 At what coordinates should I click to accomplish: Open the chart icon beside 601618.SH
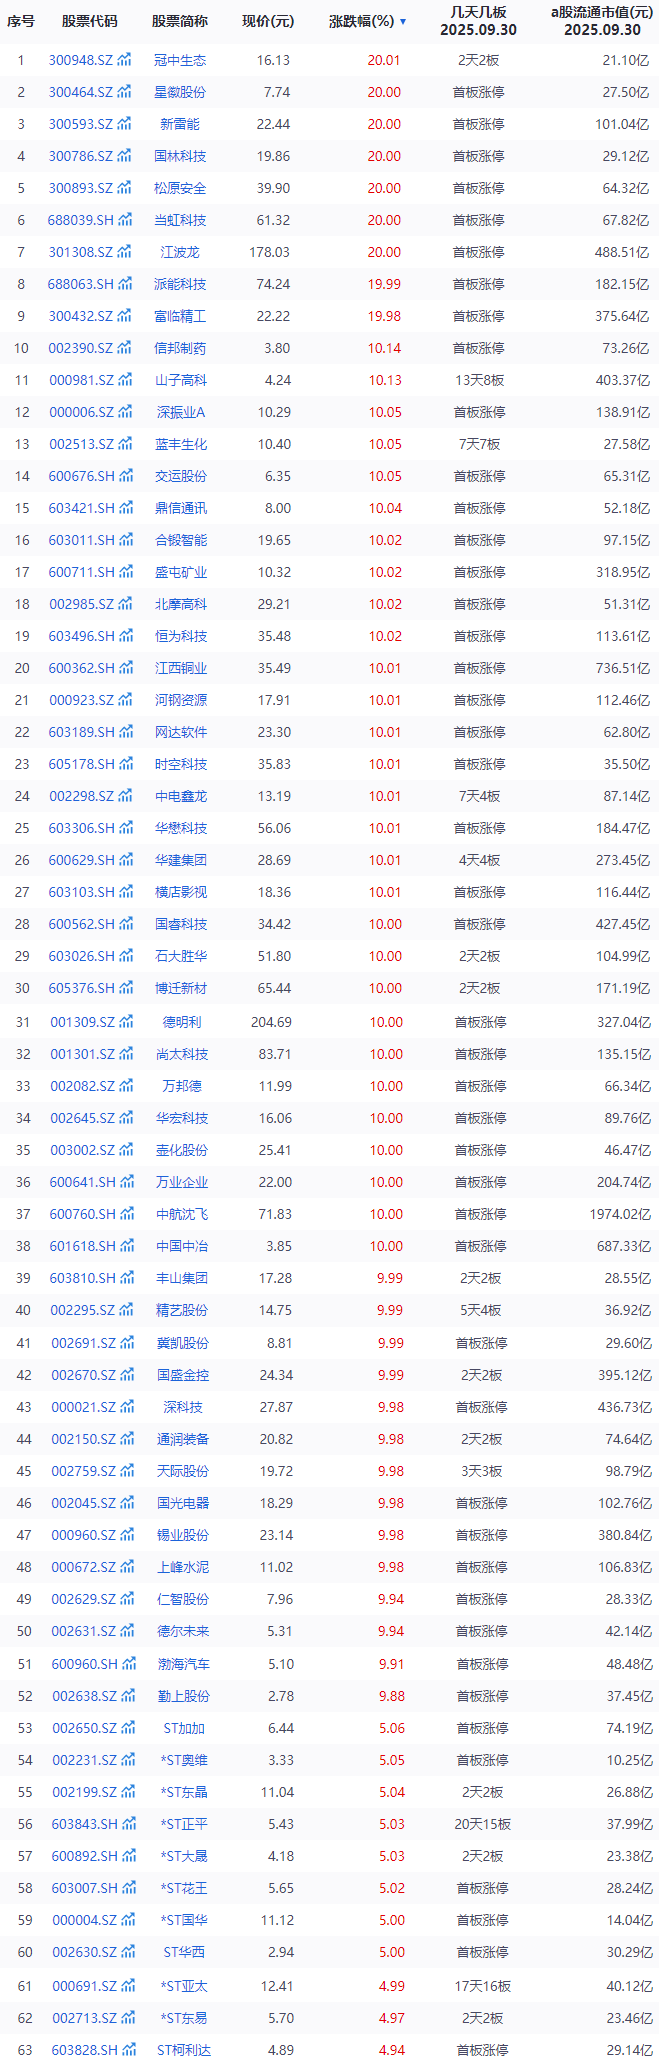point(126,1246)
